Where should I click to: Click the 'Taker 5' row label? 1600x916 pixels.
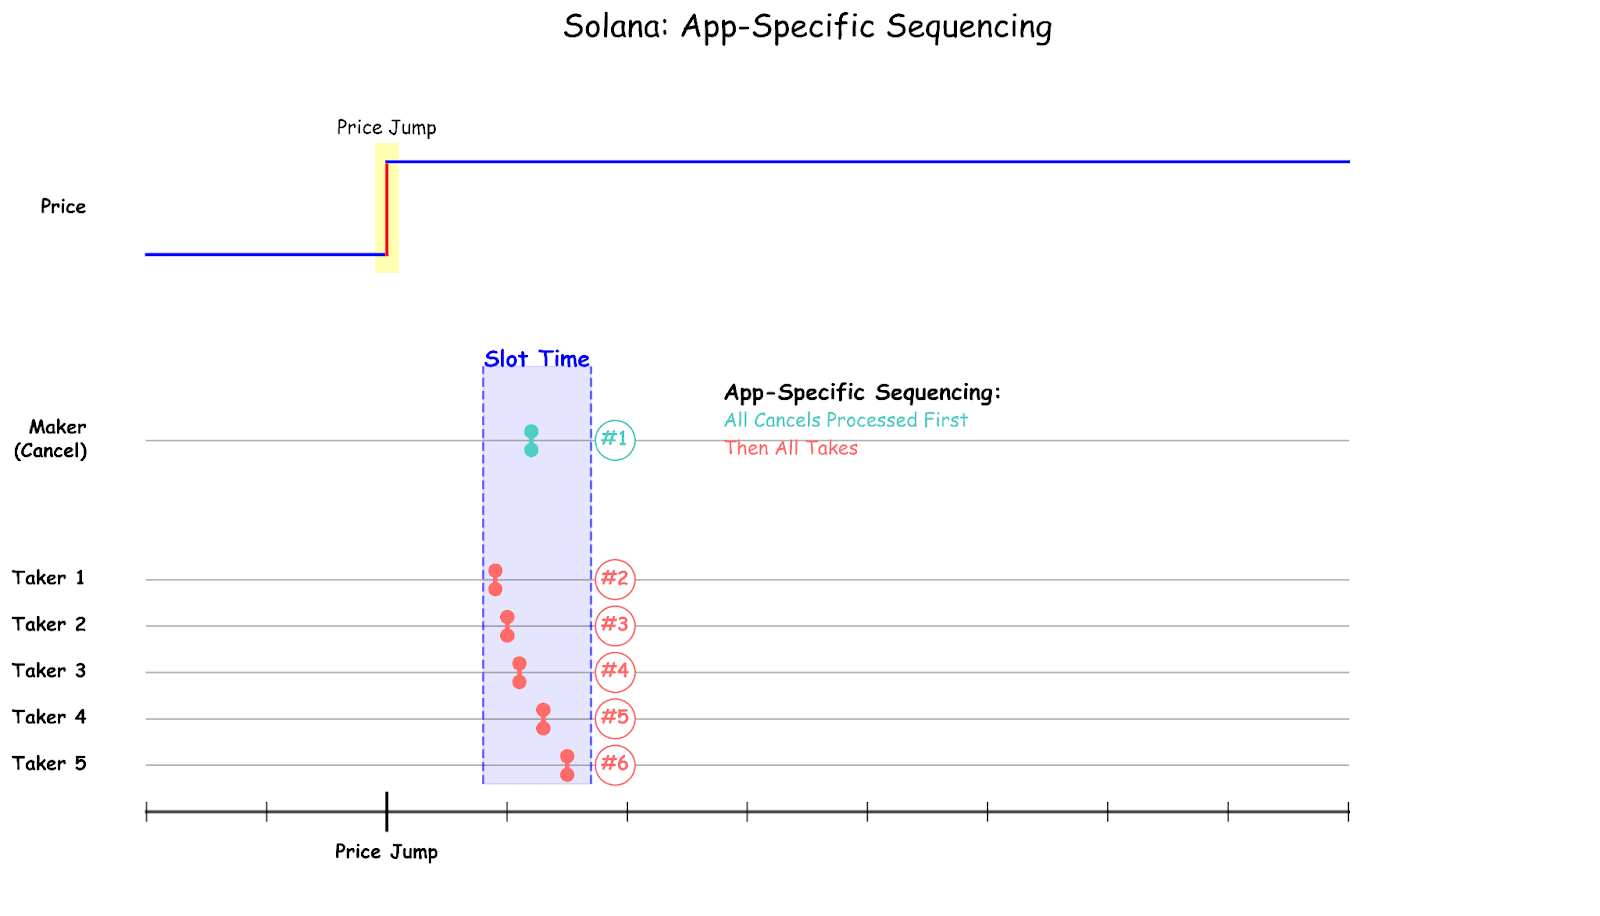point(49,764)
